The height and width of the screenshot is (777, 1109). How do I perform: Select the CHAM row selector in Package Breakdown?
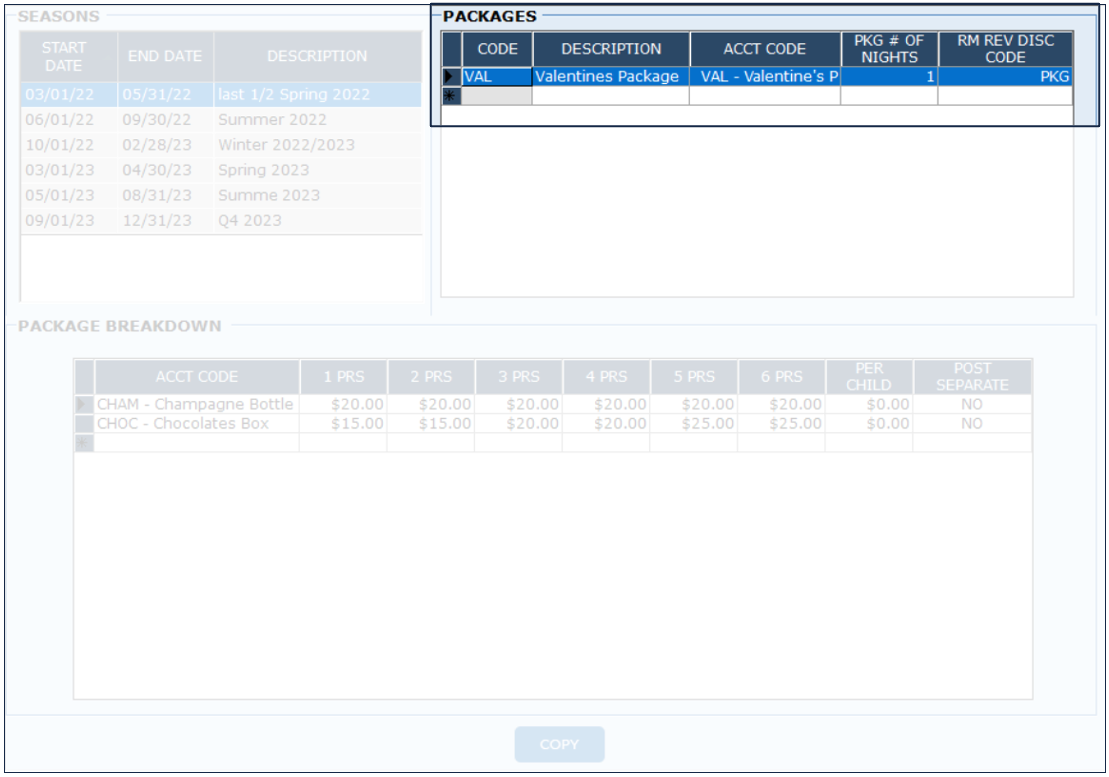84,405
